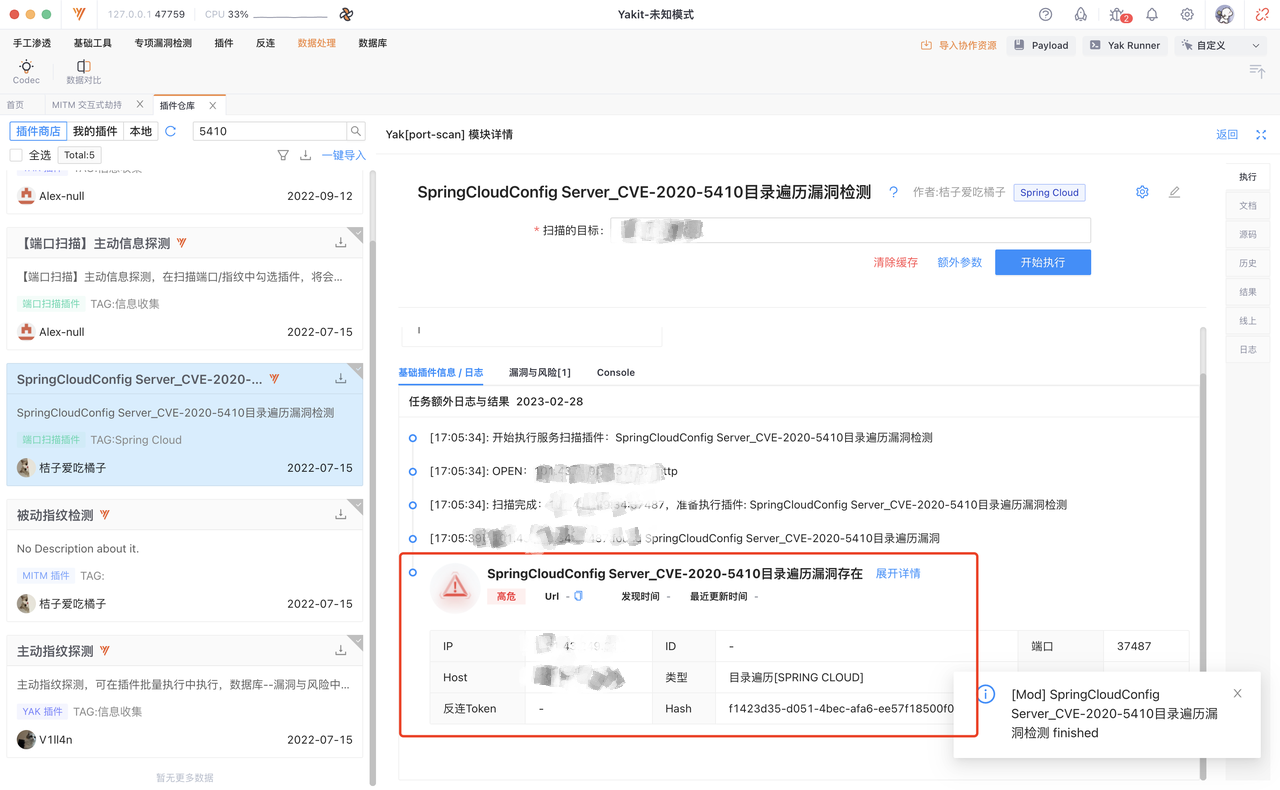
Task: Click the user avatar in the title bar
Action: pyautogui.click(x=1224, y=15)
